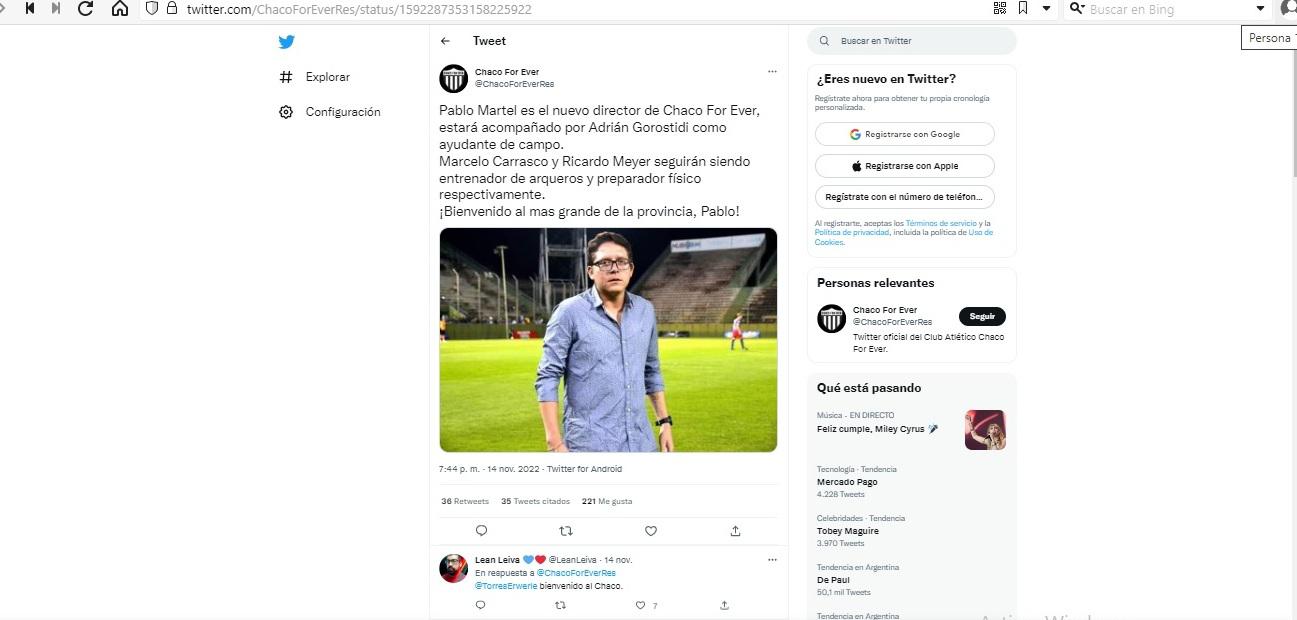
Task: Open the QR code page tool
Action: (1000, 9)
